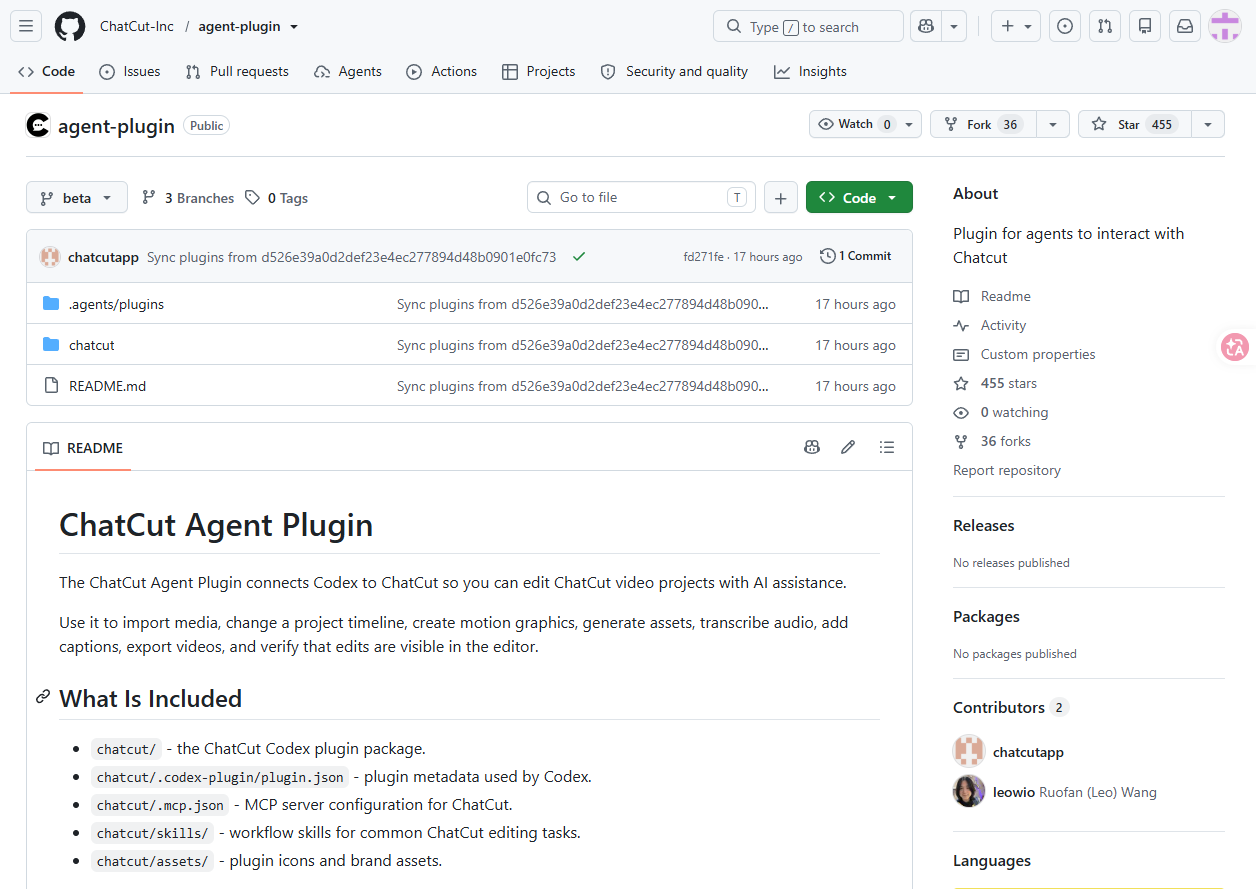1256x889 pixels.
Task: Open the agent-plugin repo name dropdown caret
Action: (x=294, y=27)
